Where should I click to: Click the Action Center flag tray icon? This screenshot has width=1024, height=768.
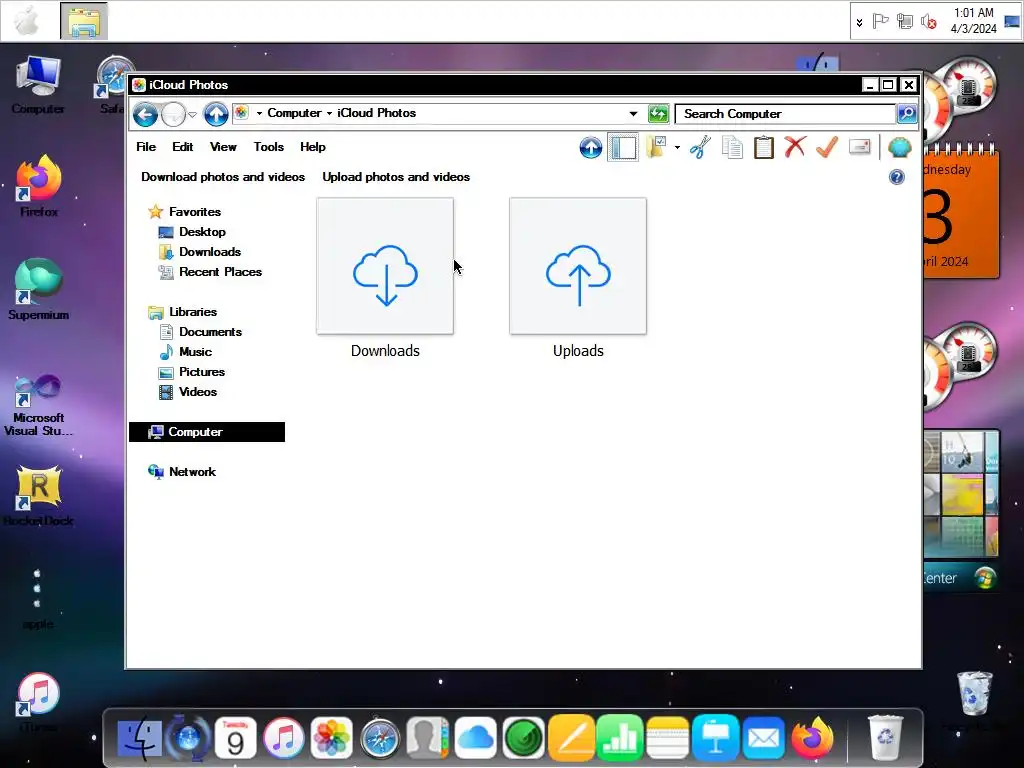tap(880, 22)
